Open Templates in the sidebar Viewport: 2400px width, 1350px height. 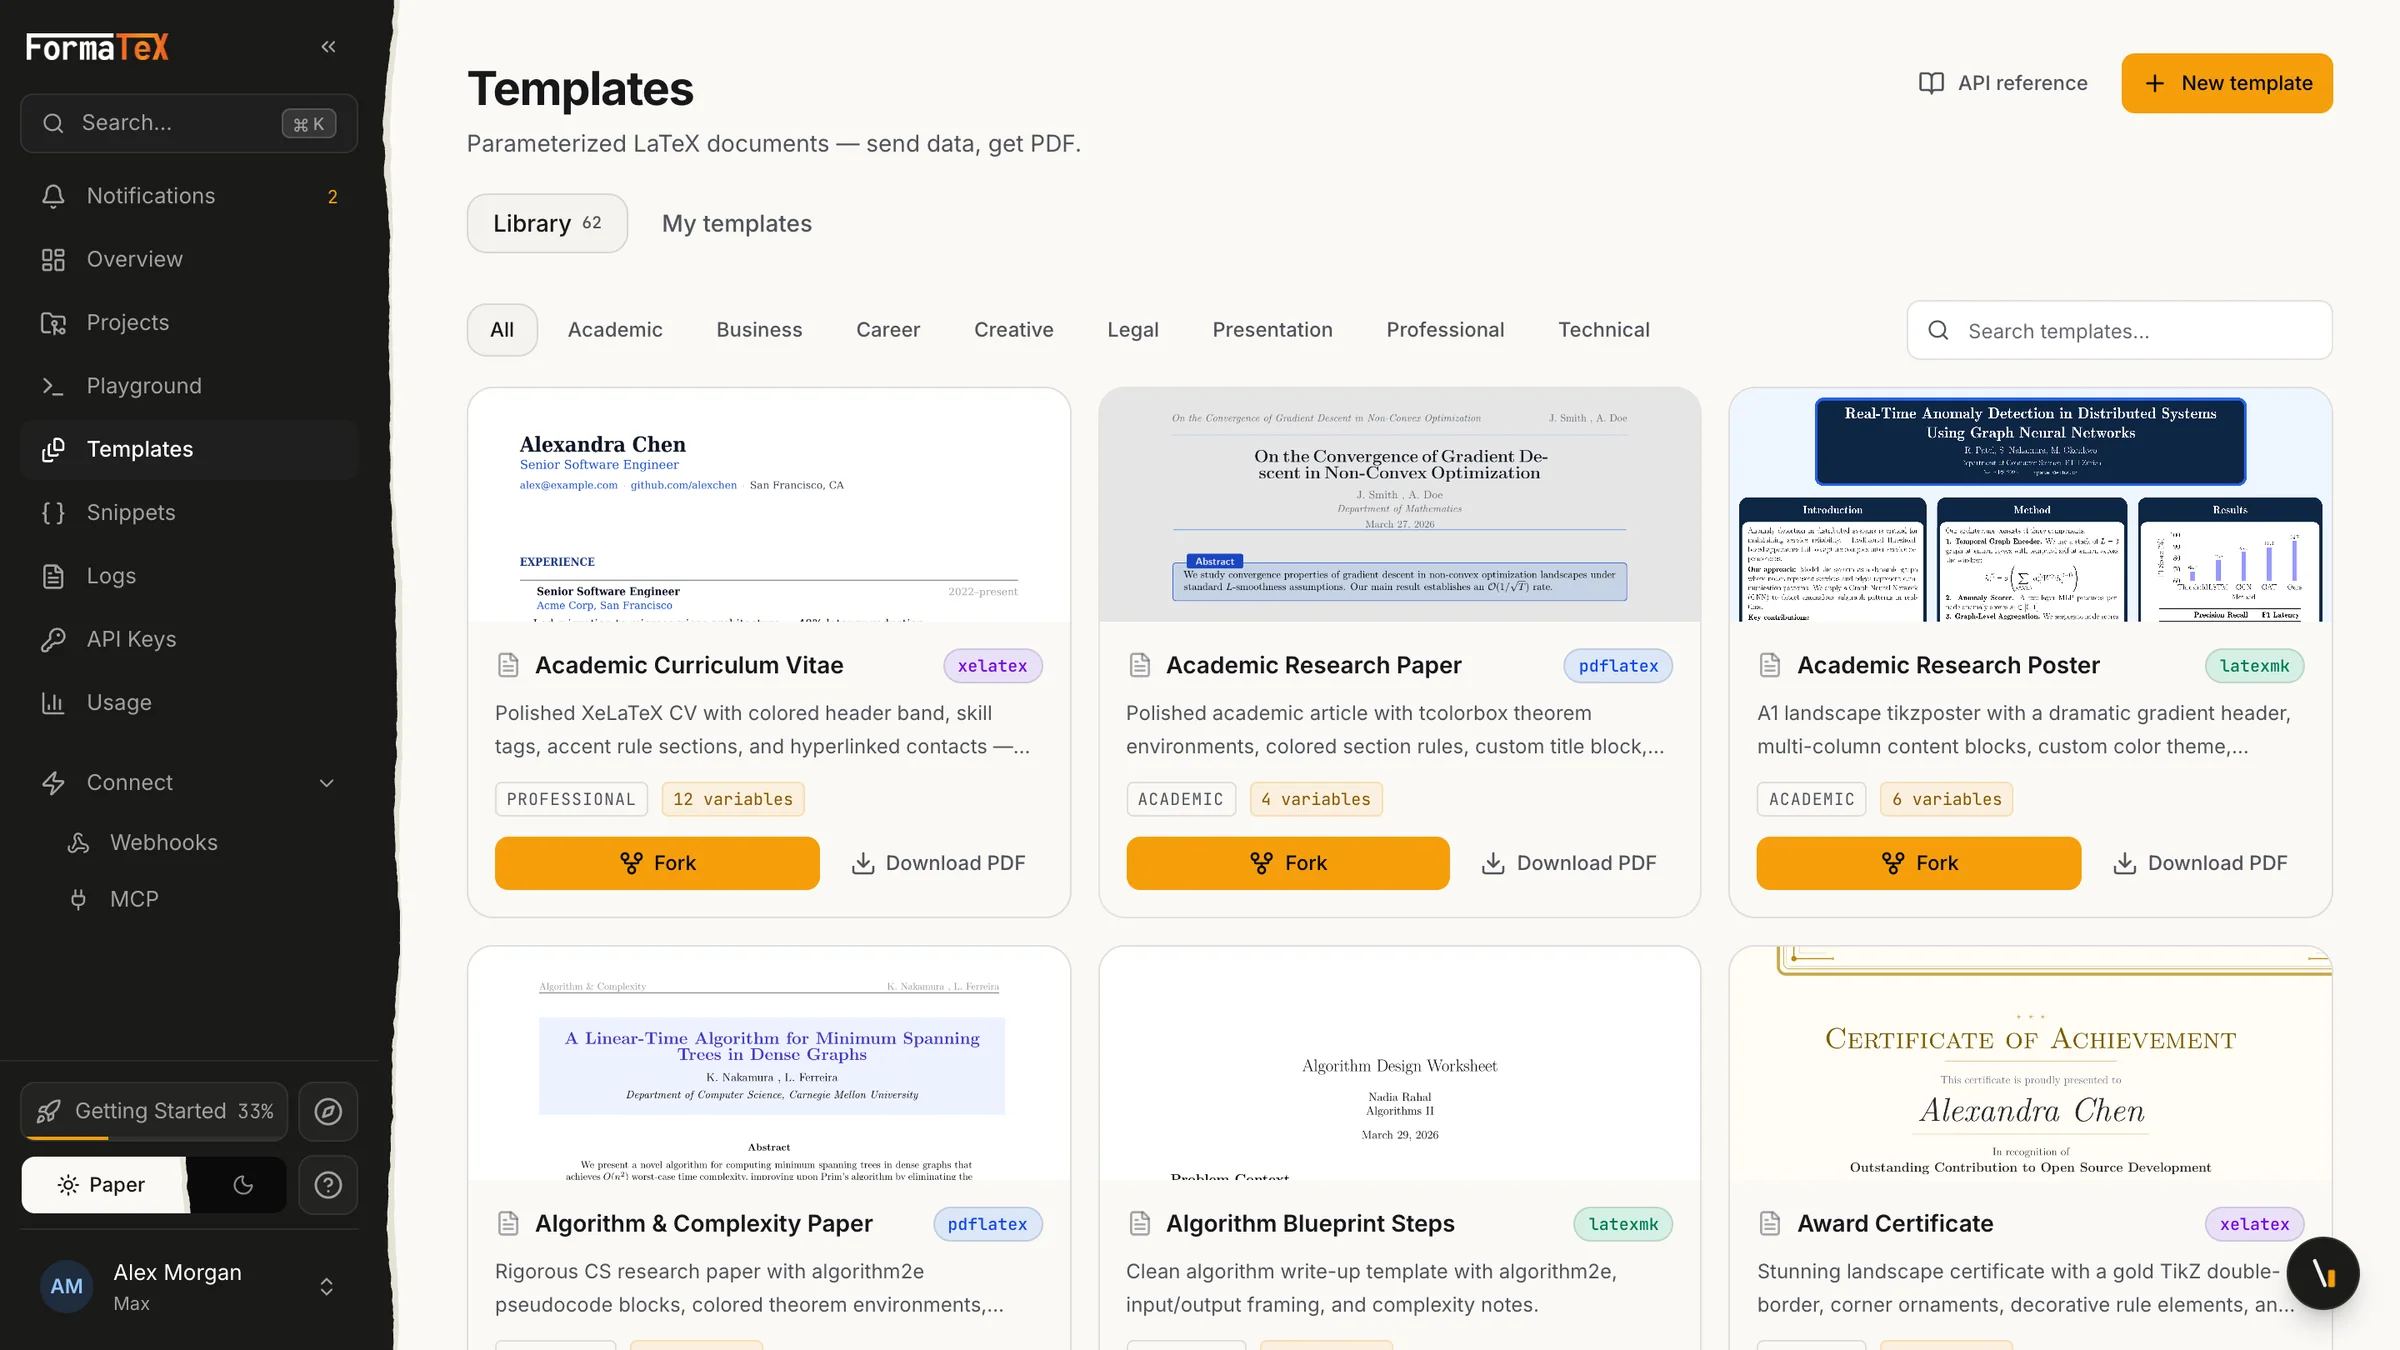(x=189, y=449)
